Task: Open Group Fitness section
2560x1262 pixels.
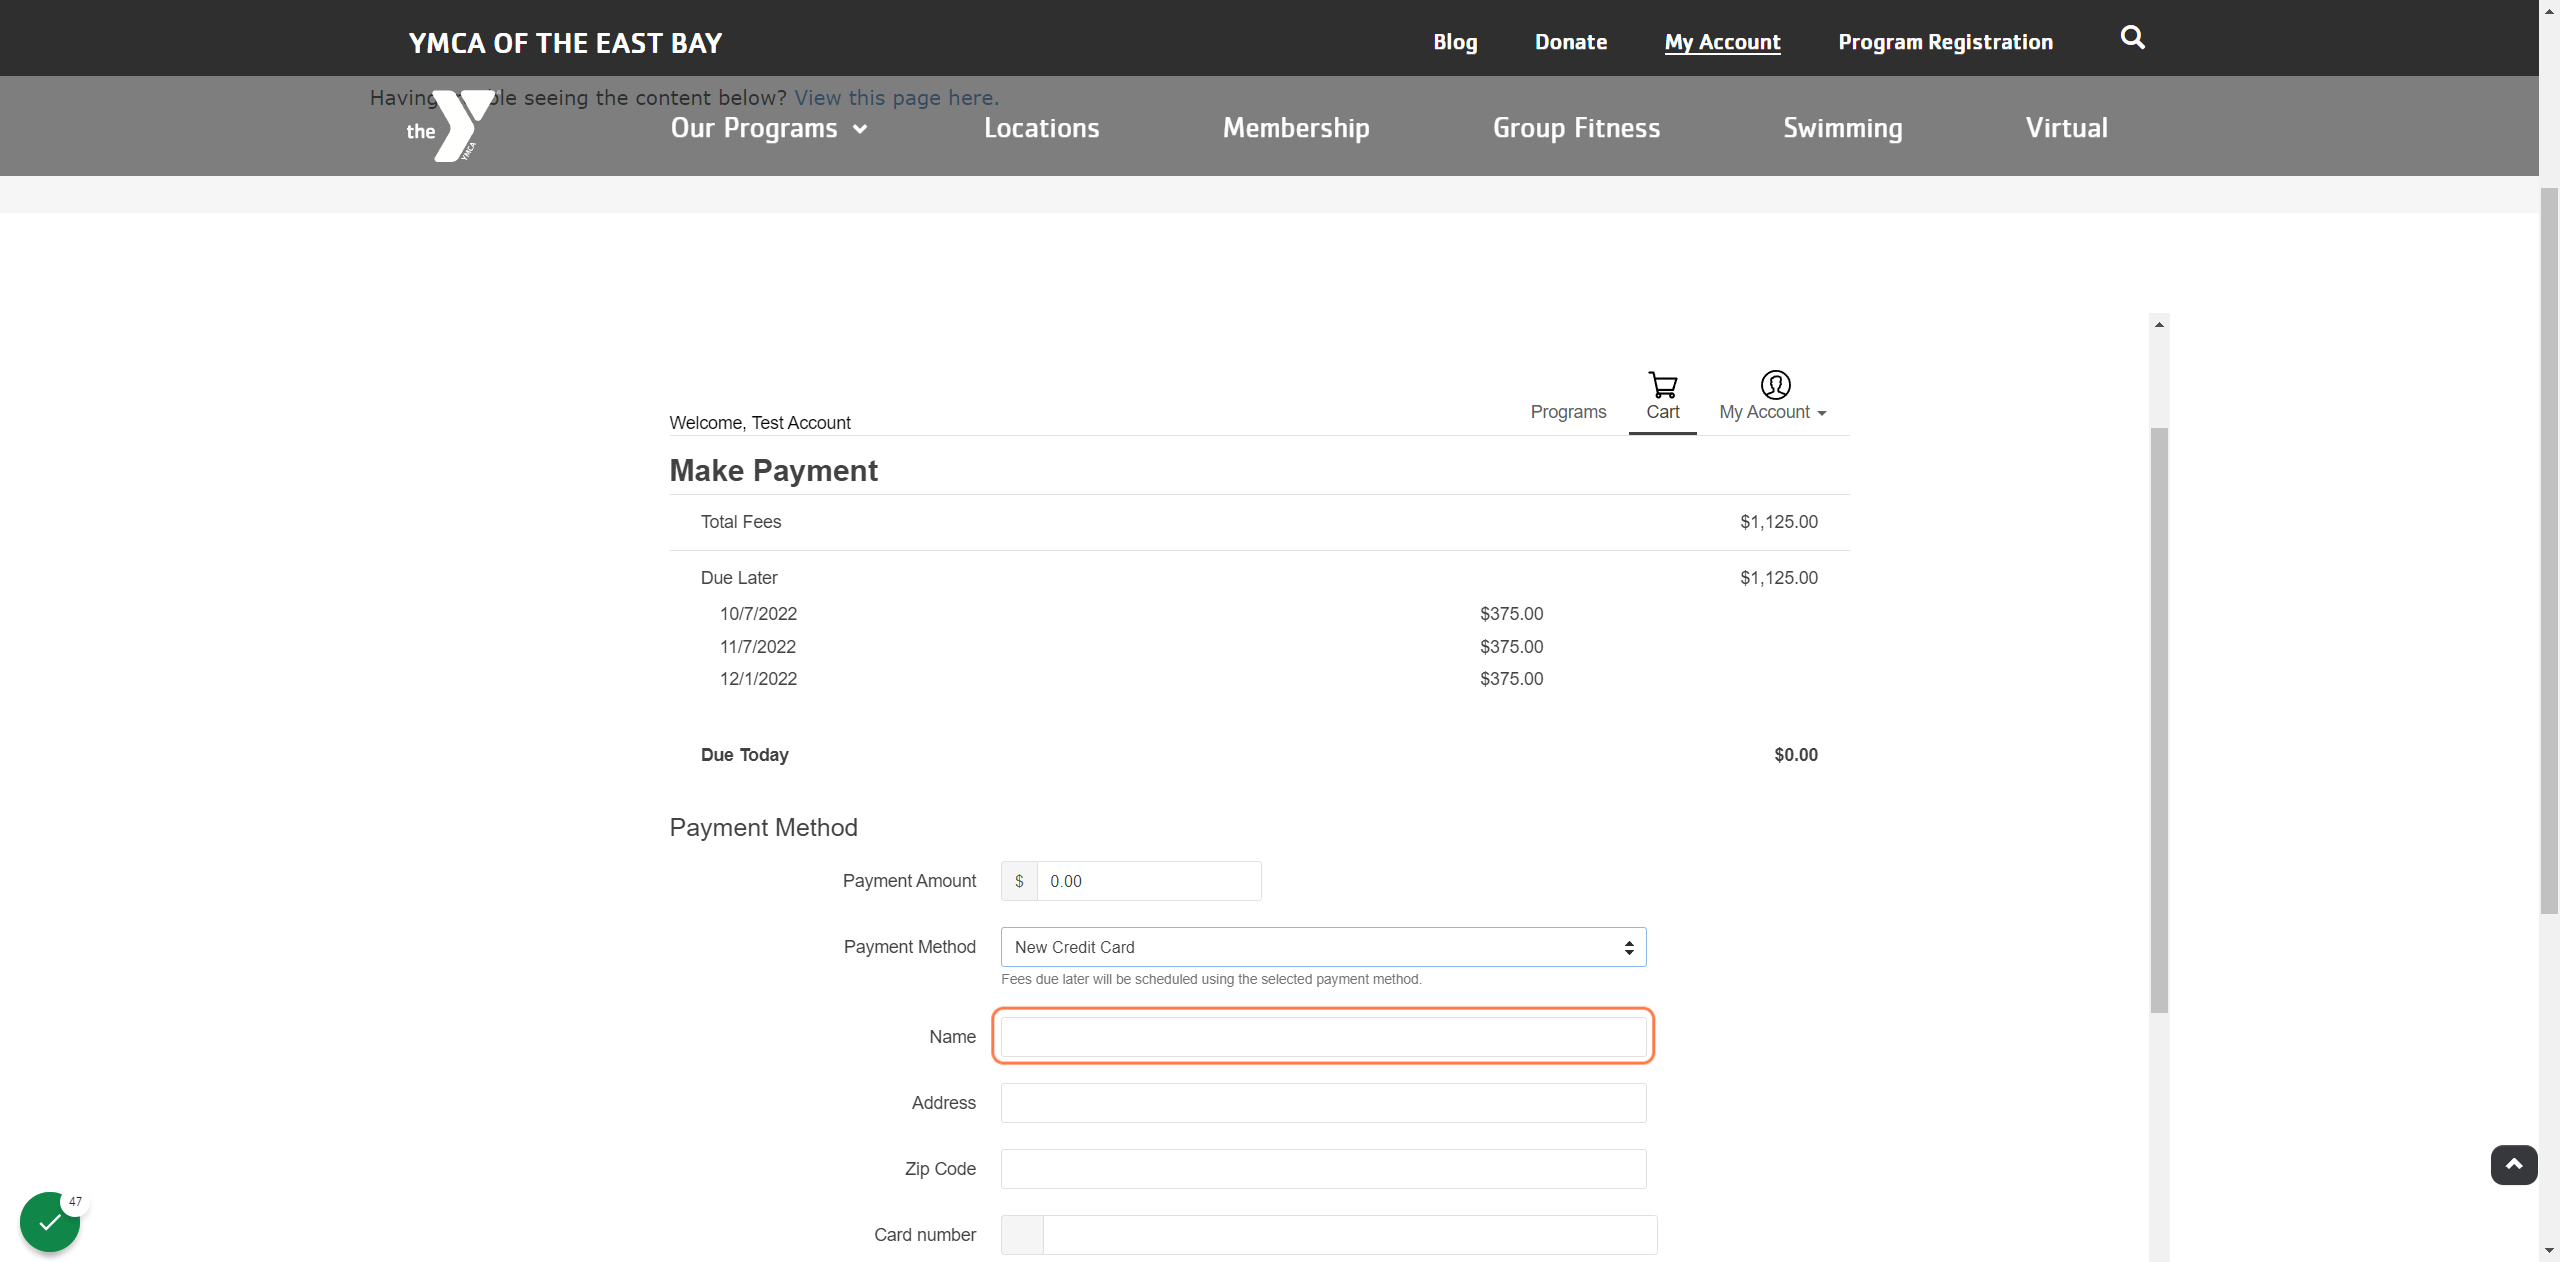Action: coord(1576,128)
